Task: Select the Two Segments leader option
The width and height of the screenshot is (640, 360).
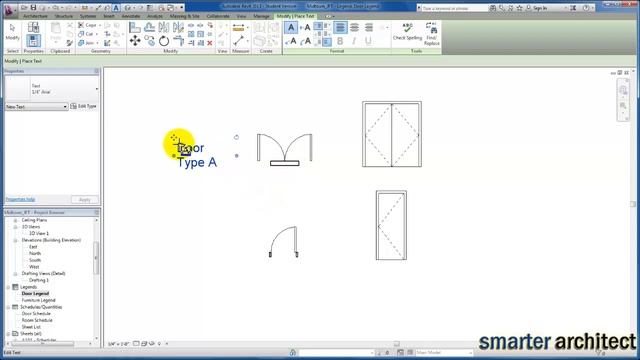Action: [291, 41]
